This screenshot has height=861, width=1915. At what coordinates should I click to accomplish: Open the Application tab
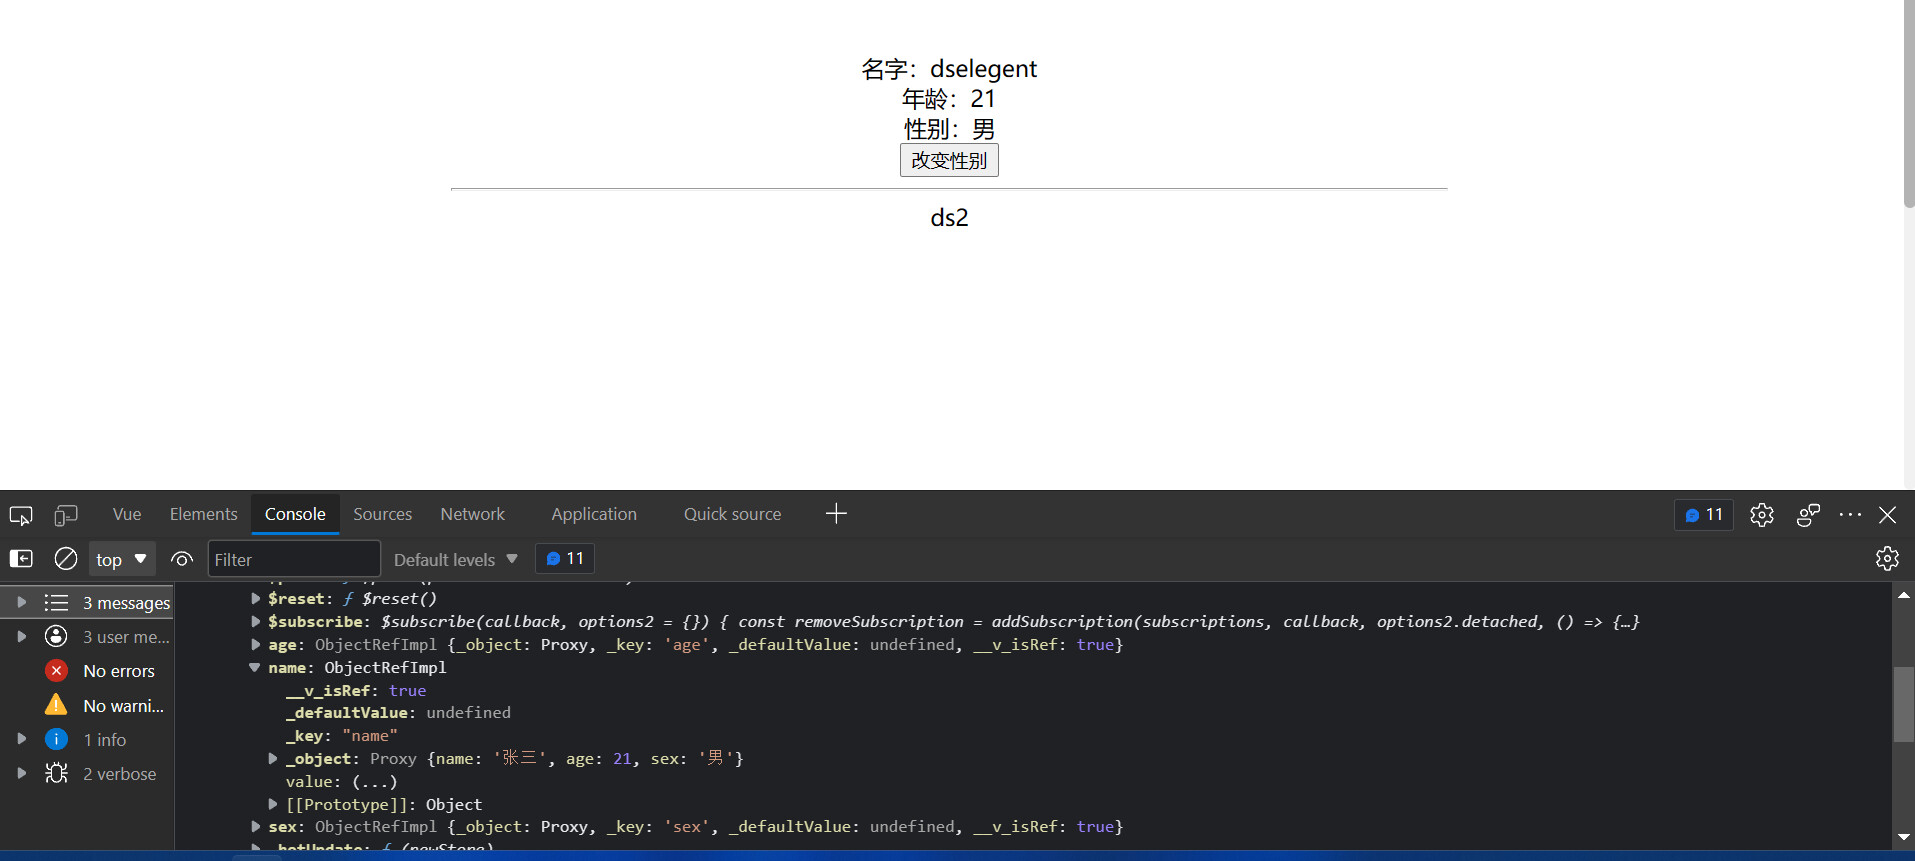[594, 514]
